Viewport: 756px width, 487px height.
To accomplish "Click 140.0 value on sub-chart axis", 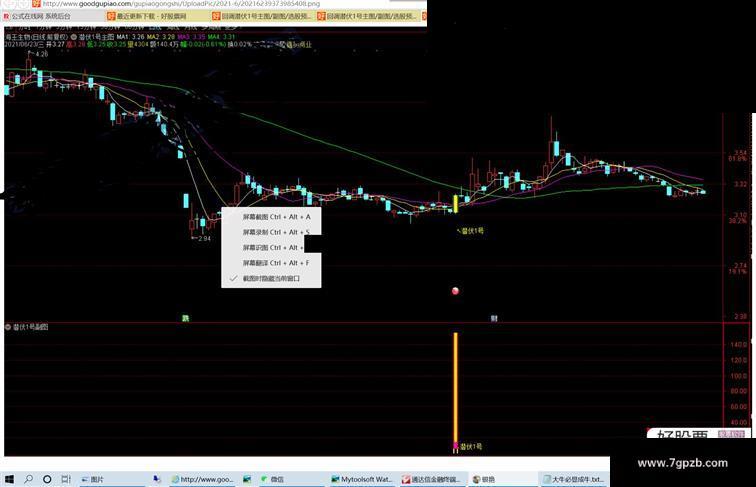I will point(739,345).
